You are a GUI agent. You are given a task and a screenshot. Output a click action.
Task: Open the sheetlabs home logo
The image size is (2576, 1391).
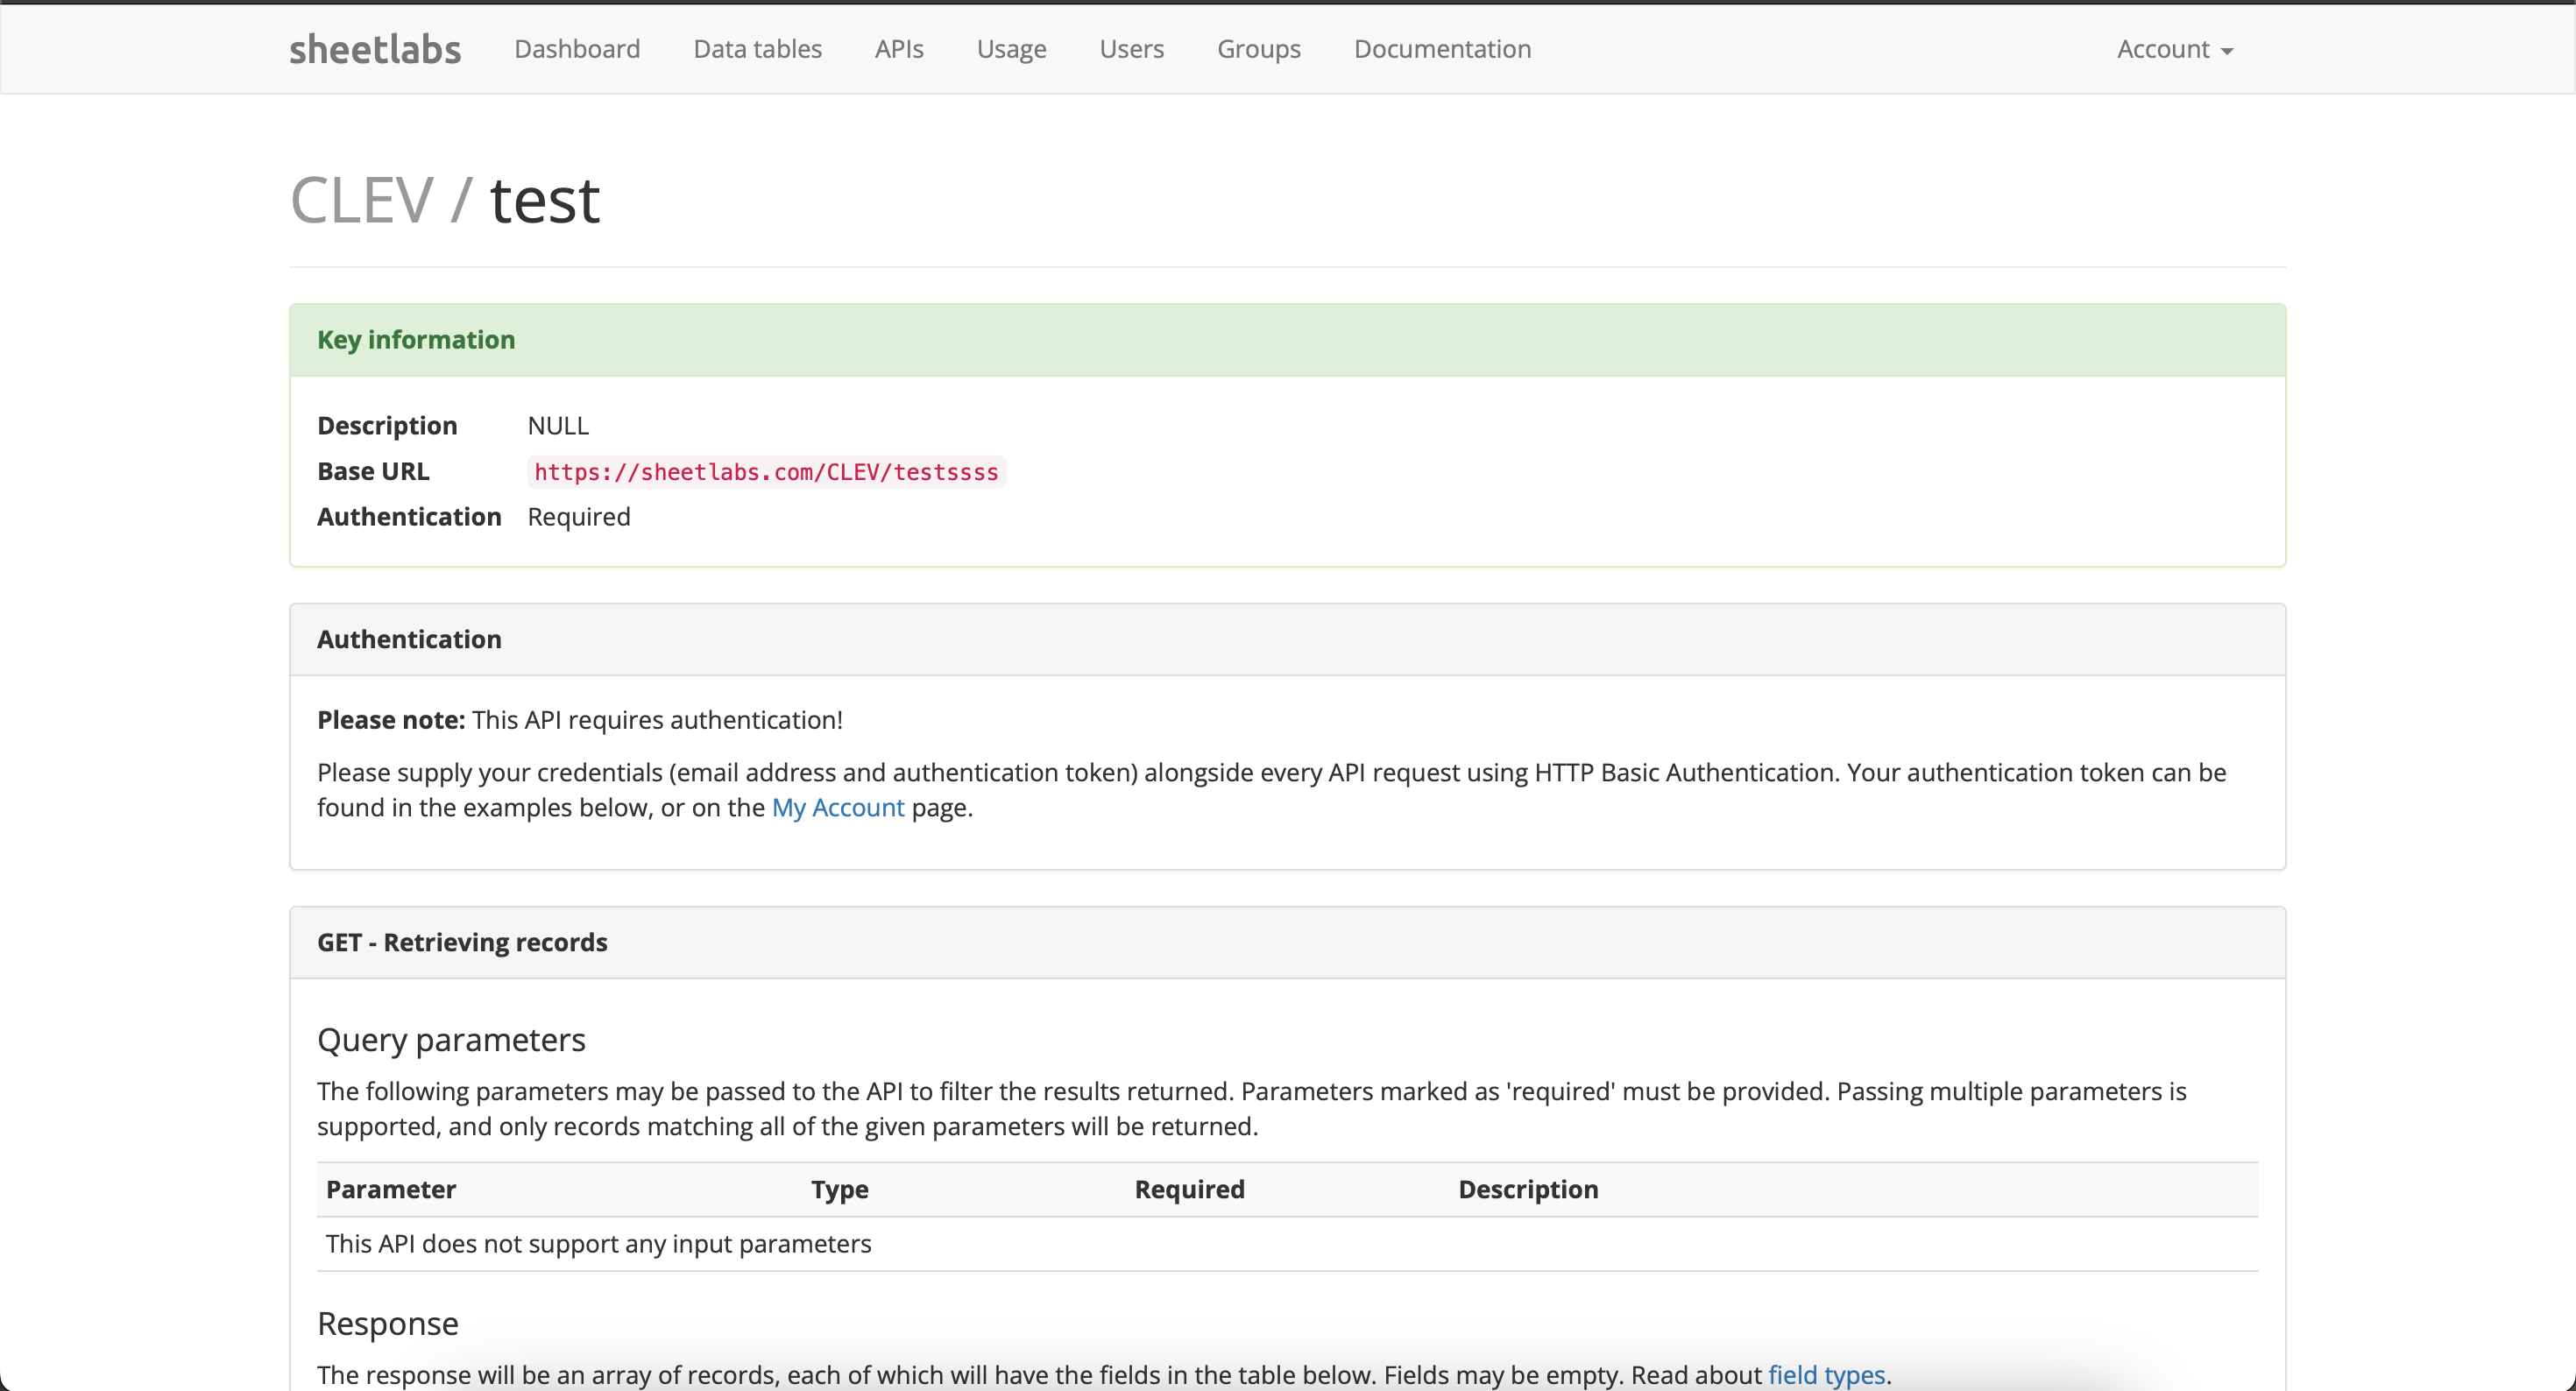[x=375, y=49]
